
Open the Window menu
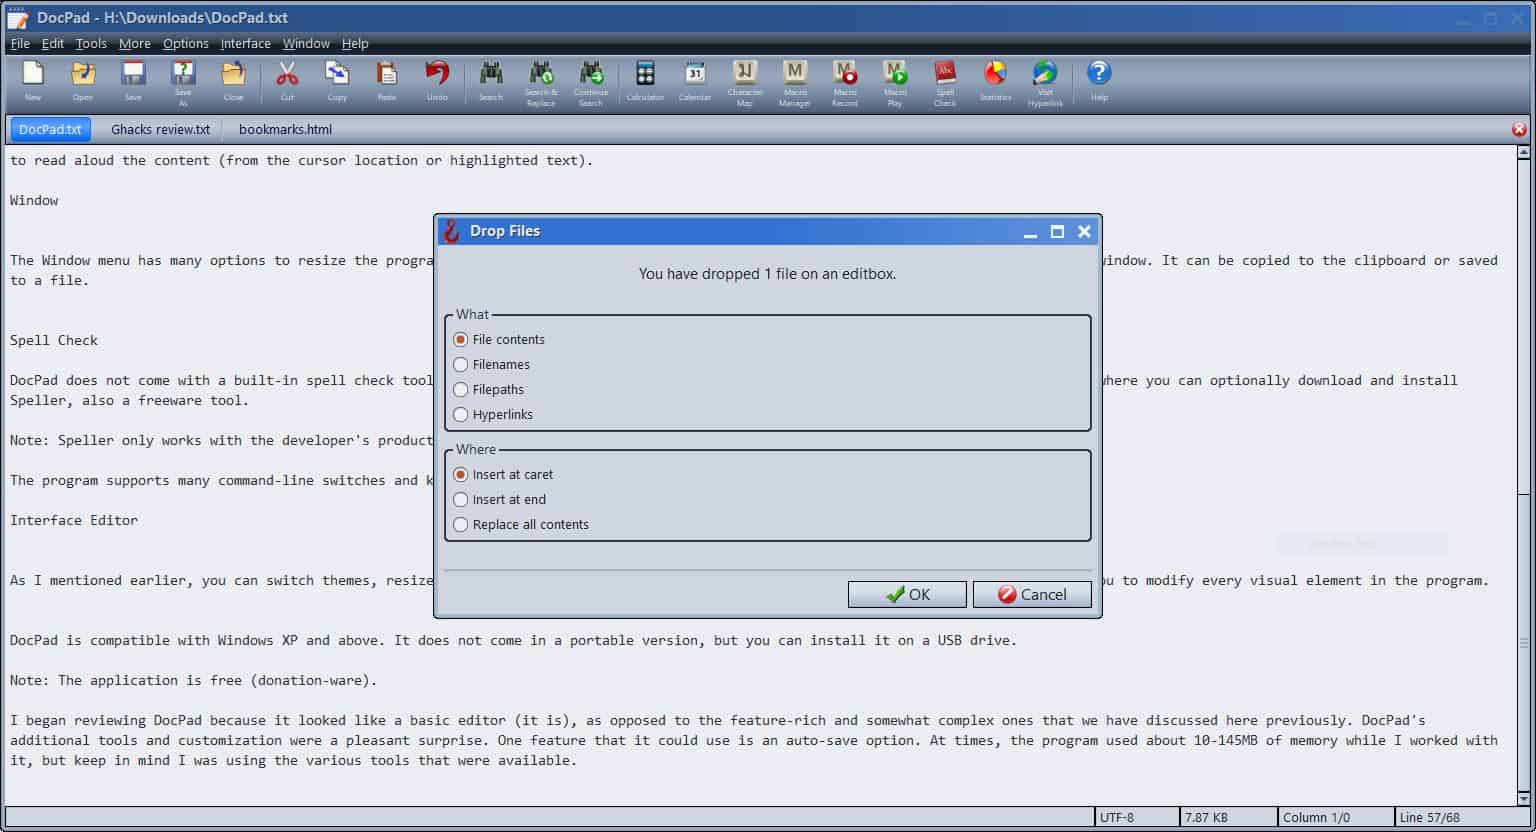tap(306, 43)
